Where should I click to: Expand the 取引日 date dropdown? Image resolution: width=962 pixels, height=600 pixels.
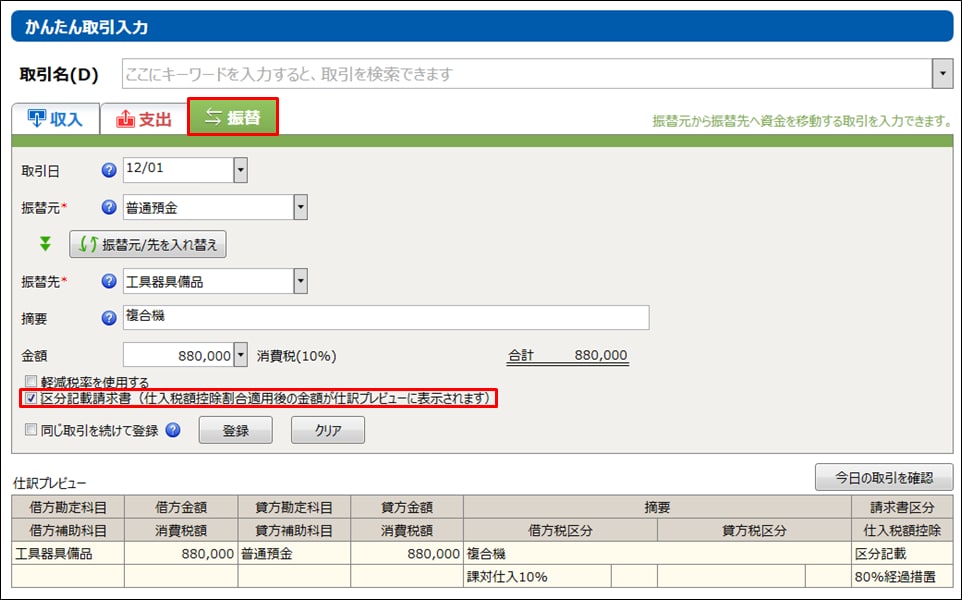(240, 170)
